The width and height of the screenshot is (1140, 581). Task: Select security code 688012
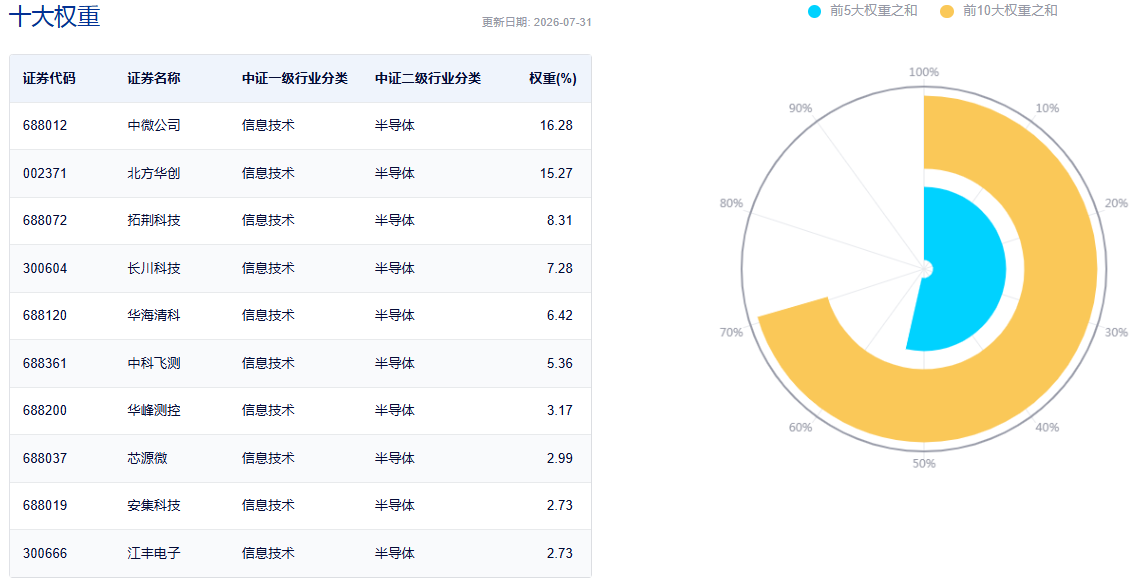[45, 126]
